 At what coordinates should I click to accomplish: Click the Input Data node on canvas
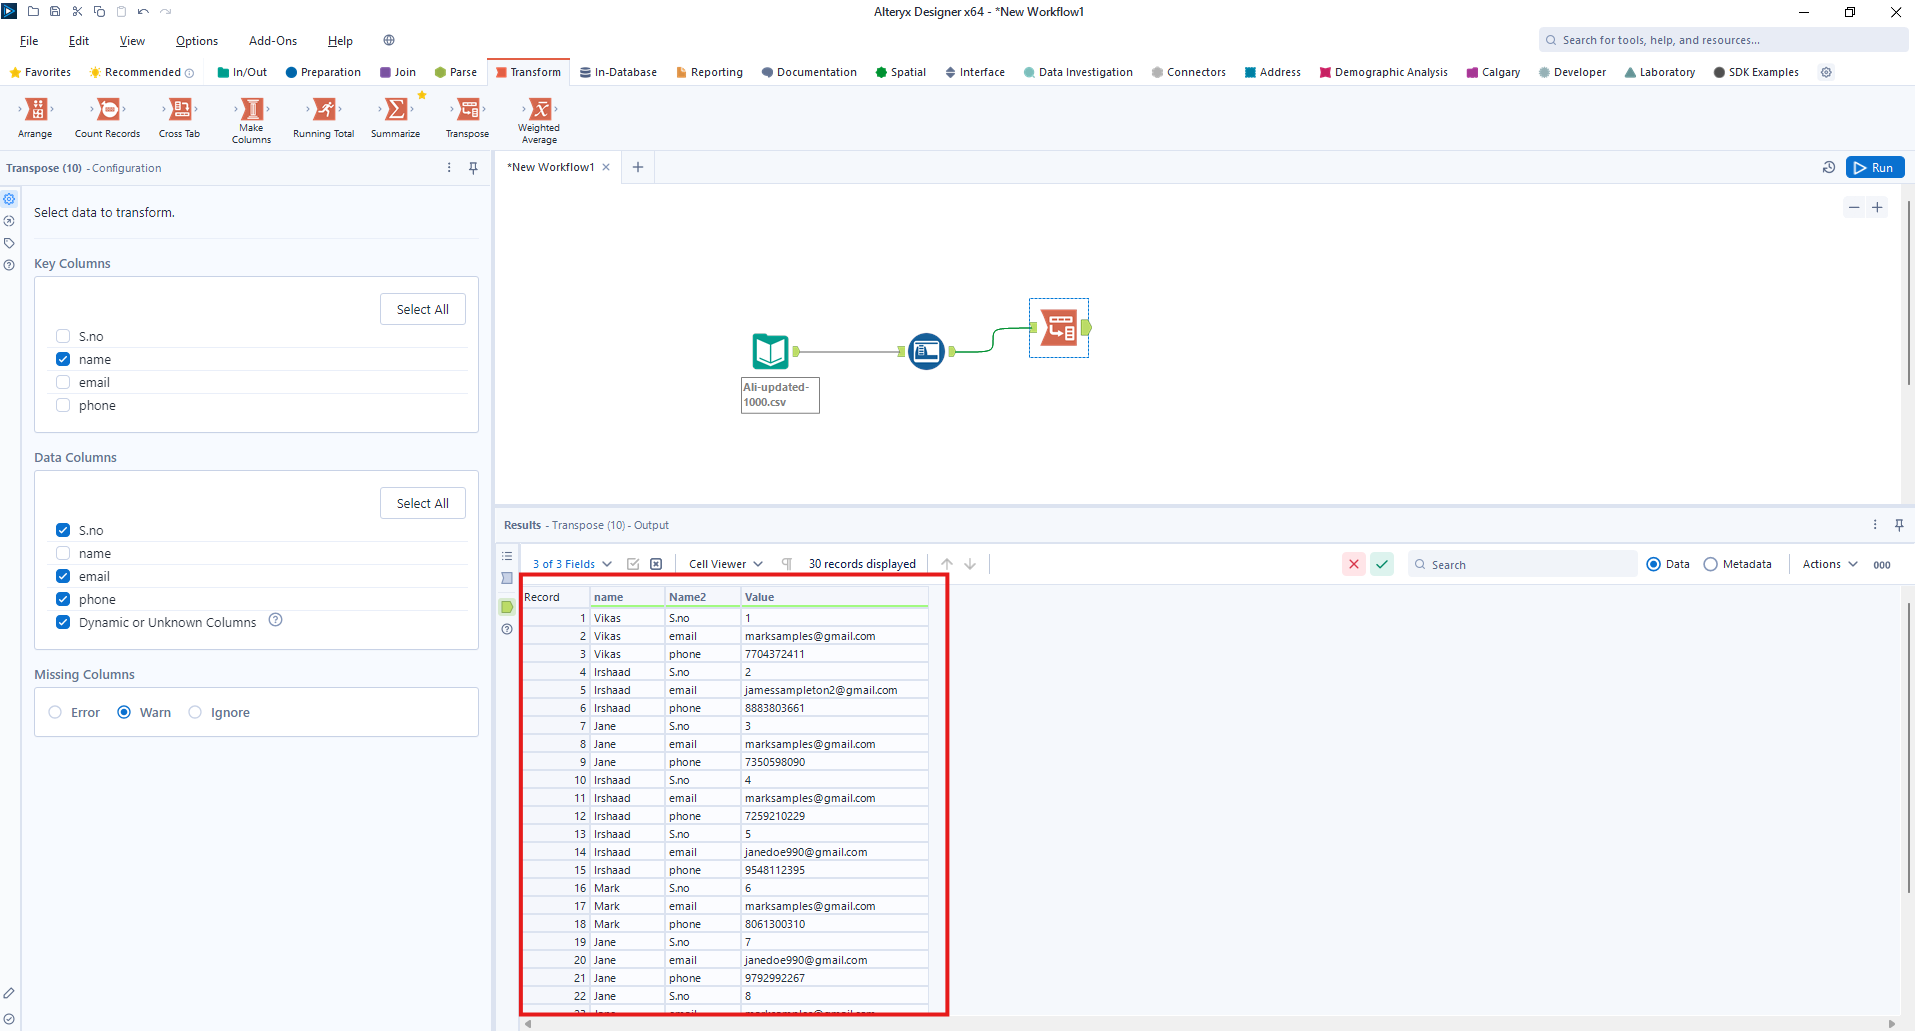pyautogui.click(x=771, y=351)
